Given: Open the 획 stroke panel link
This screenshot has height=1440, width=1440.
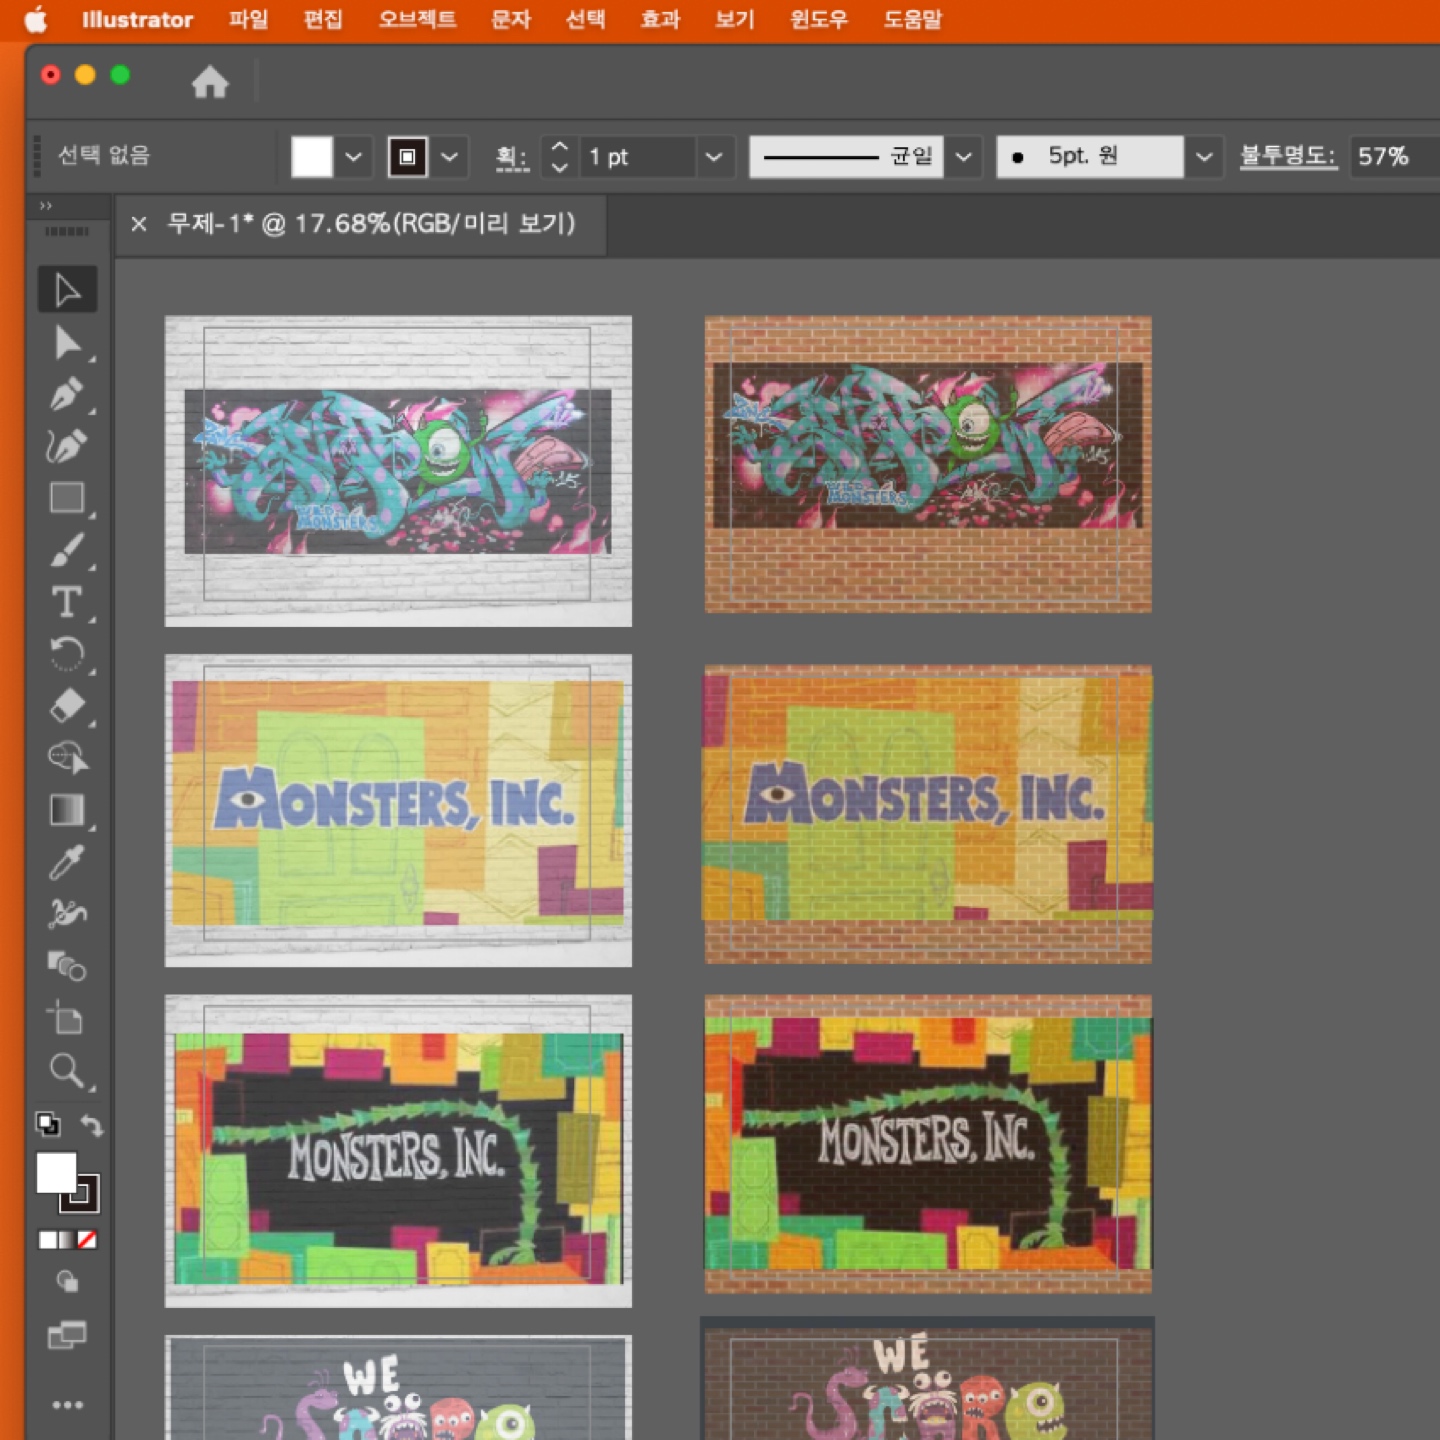Looking at the screenshot, I should pos(512,157).
